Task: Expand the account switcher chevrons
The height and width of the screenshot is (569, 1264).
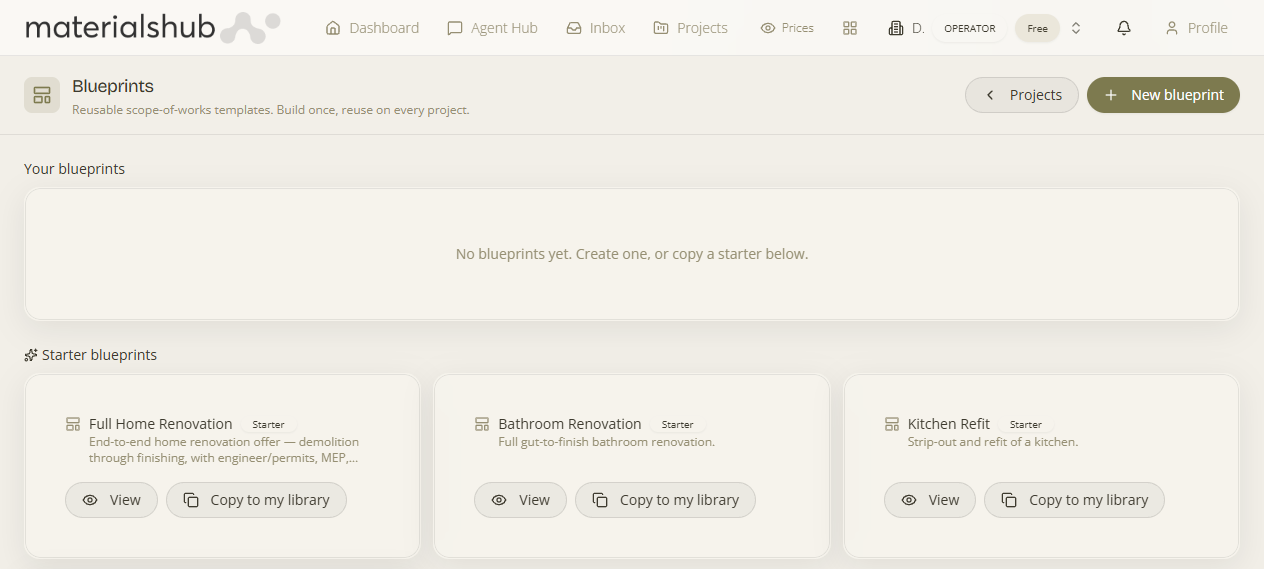Action: [1076, 28]
